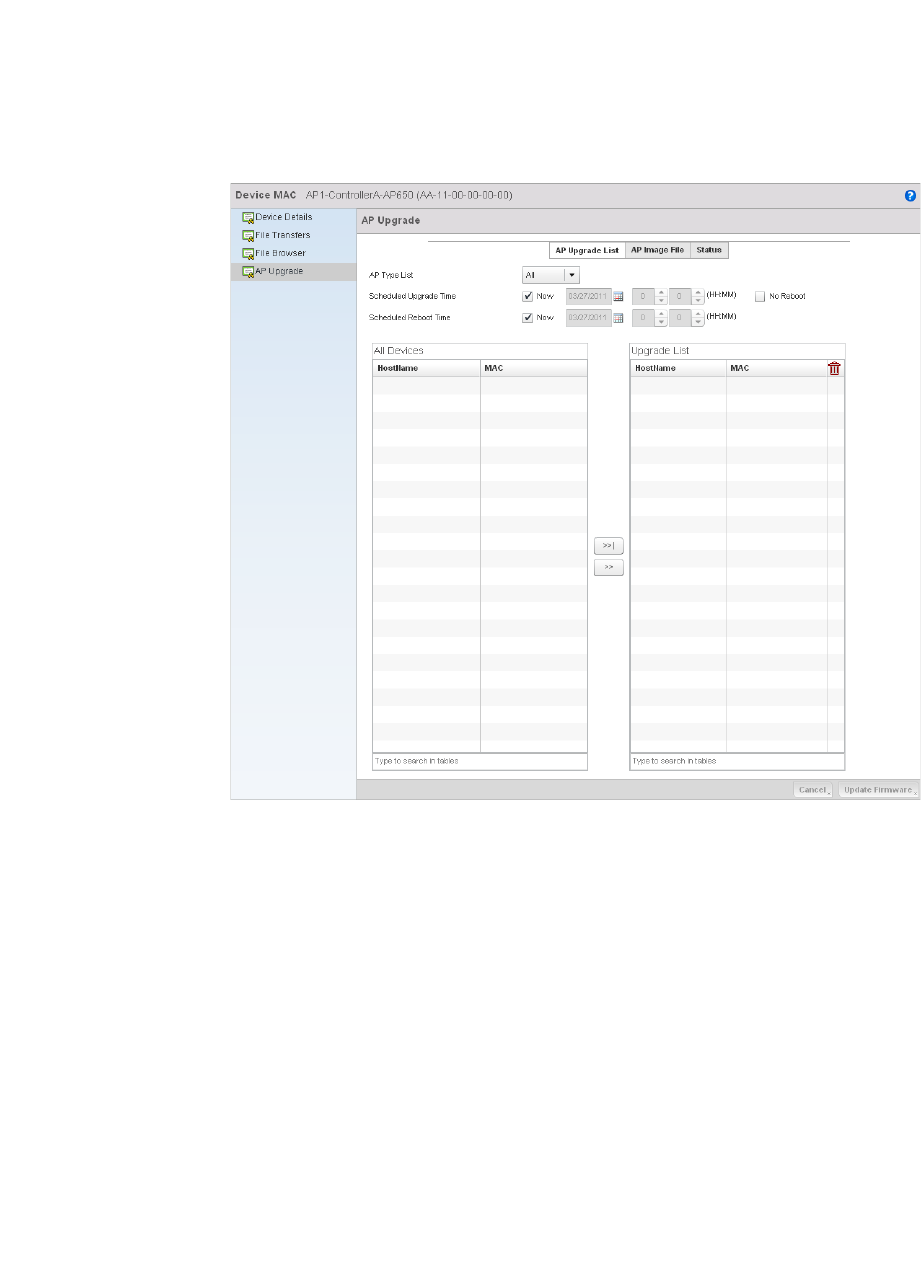
Task: Toggle Now checkbox for Scheduled Reboot Time
Action: click(527, 318)
